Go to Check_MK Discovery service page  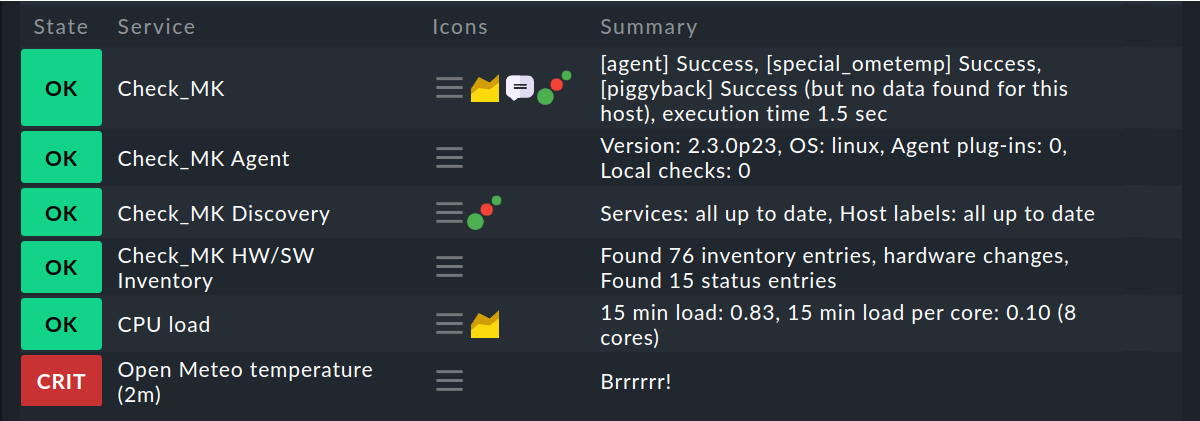[223, 213]
